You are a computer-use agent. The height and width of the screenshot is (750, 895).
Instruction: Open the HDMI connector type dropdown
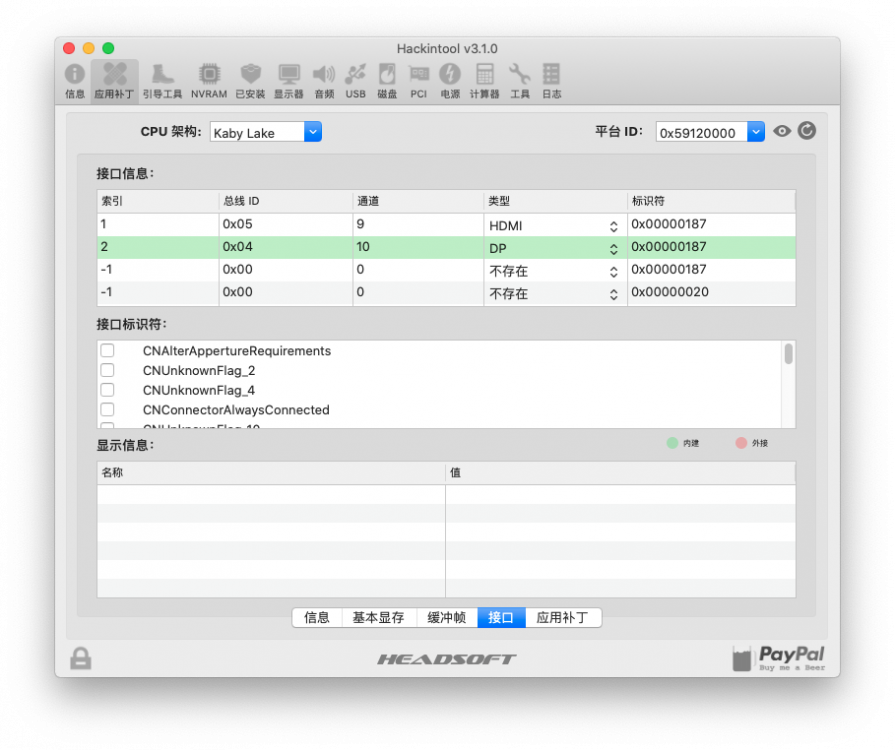coord(553,225)
